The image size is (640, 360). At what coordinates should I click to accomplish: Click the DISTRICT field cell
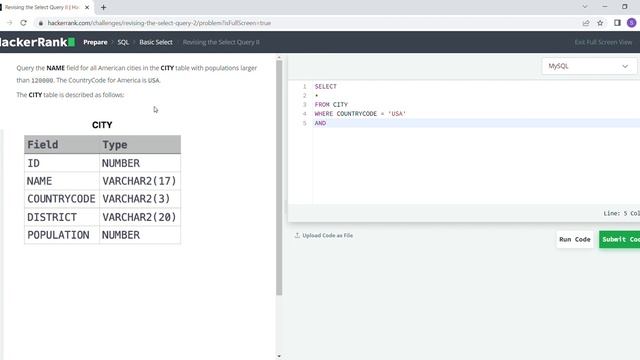click(62, 217)
